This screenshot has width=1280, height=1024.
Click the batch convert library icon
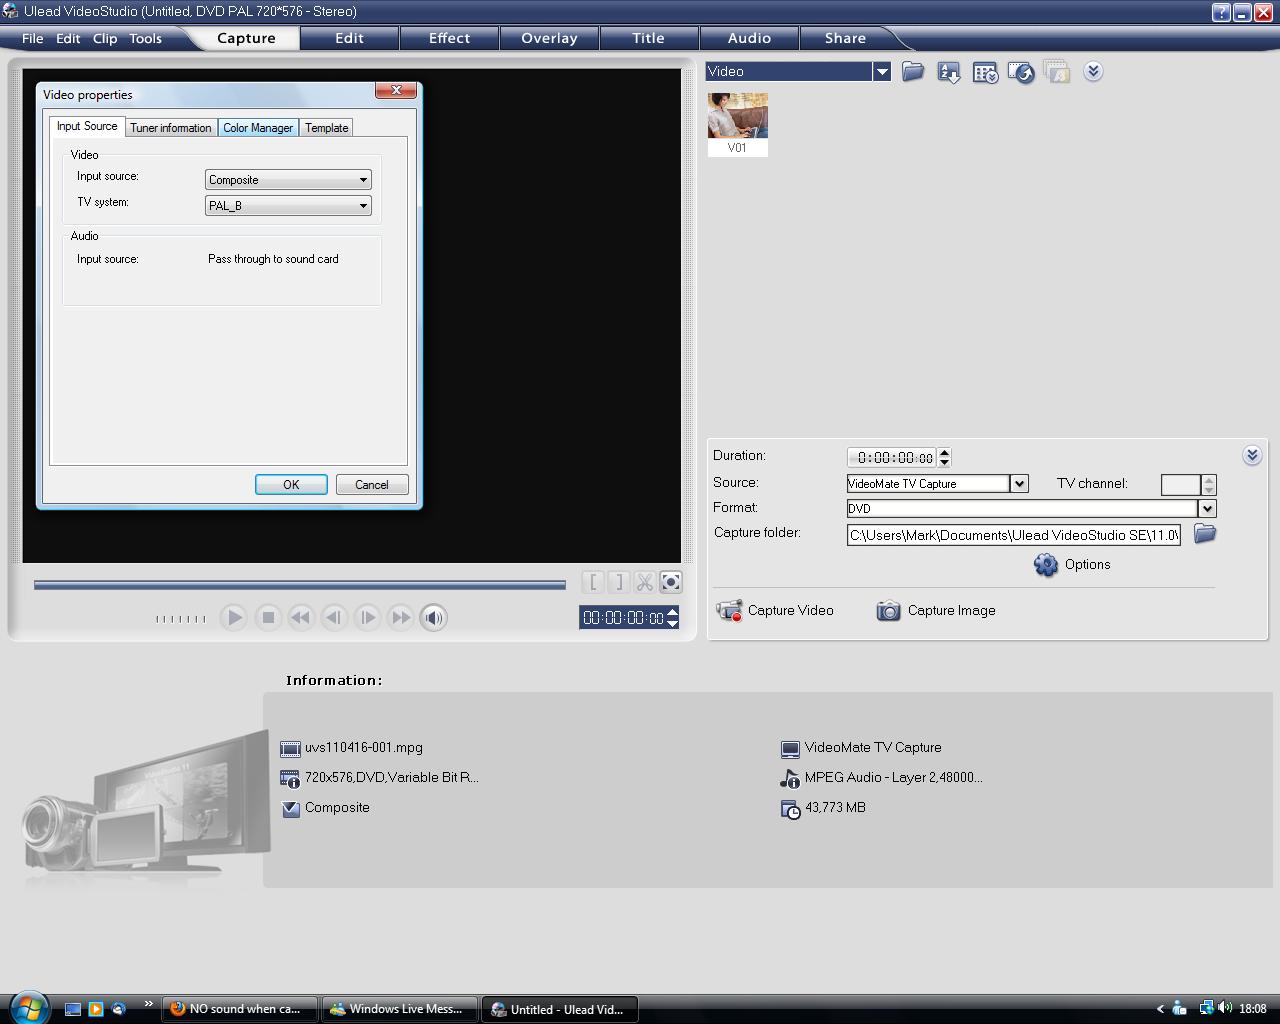pos(1057,72)
